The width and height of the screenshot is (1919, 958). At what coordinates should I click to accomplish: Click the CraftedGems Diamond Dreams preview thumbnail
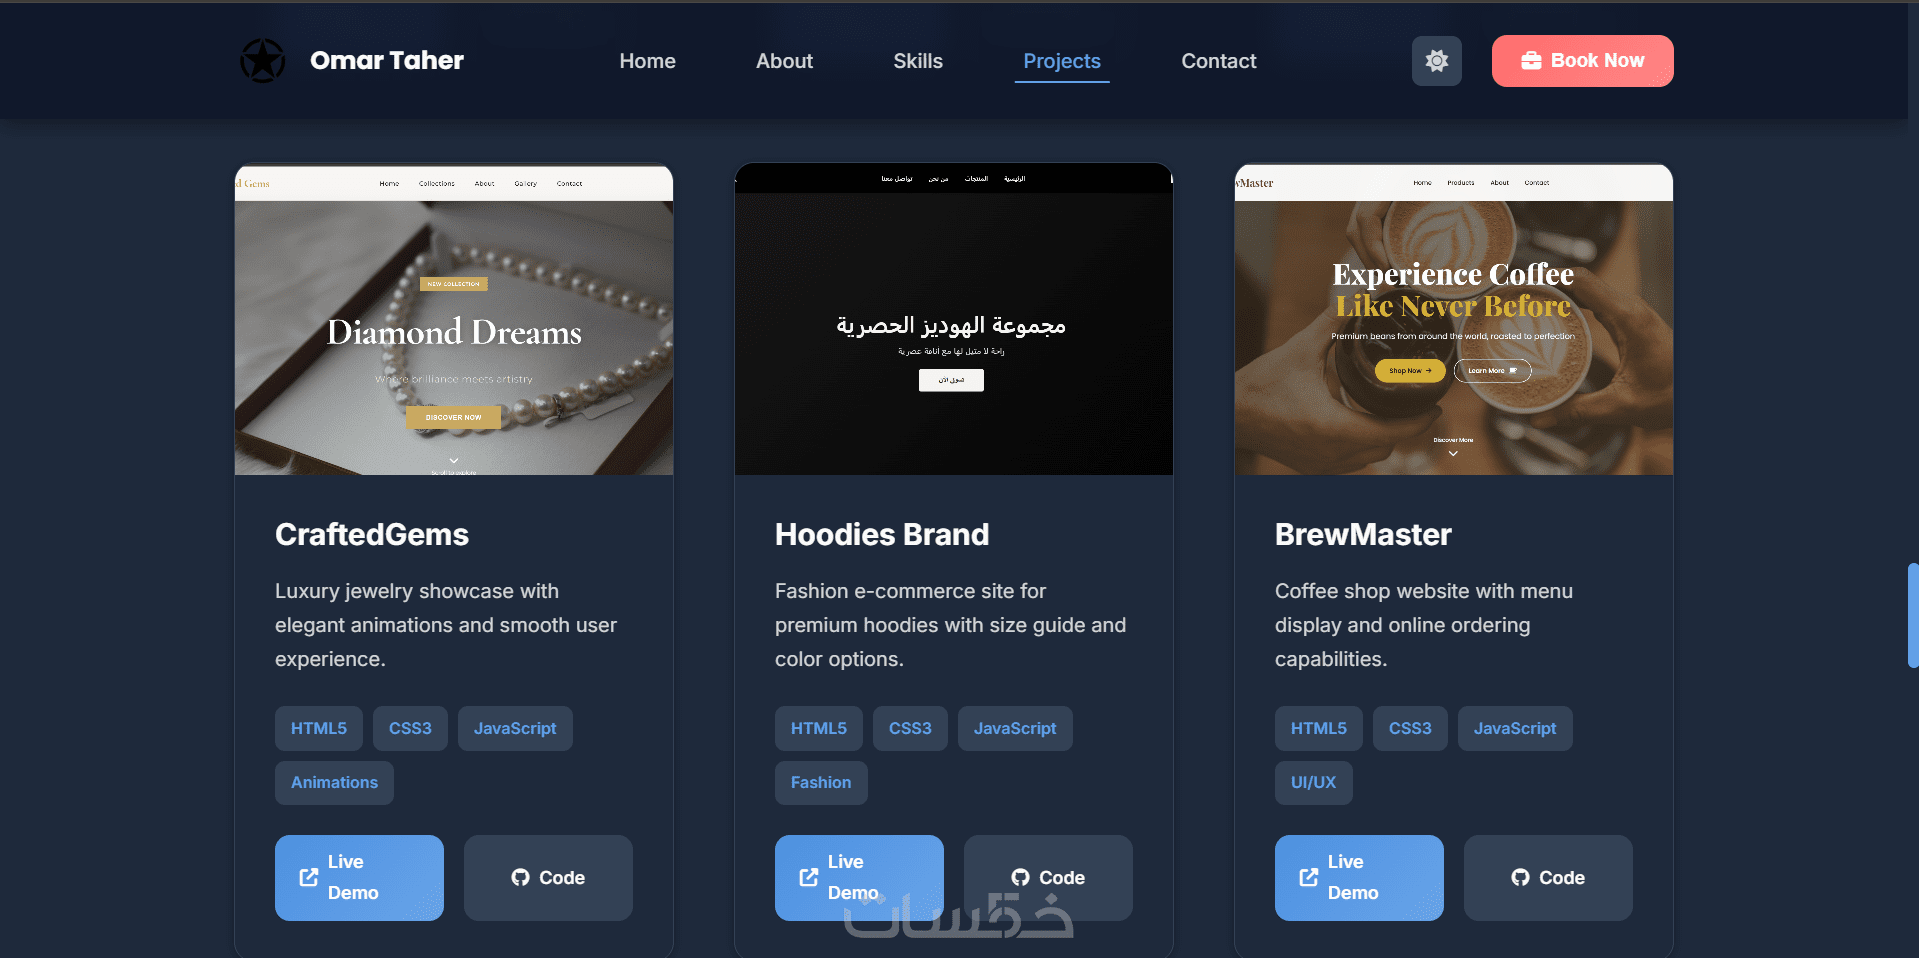point(454,320)
